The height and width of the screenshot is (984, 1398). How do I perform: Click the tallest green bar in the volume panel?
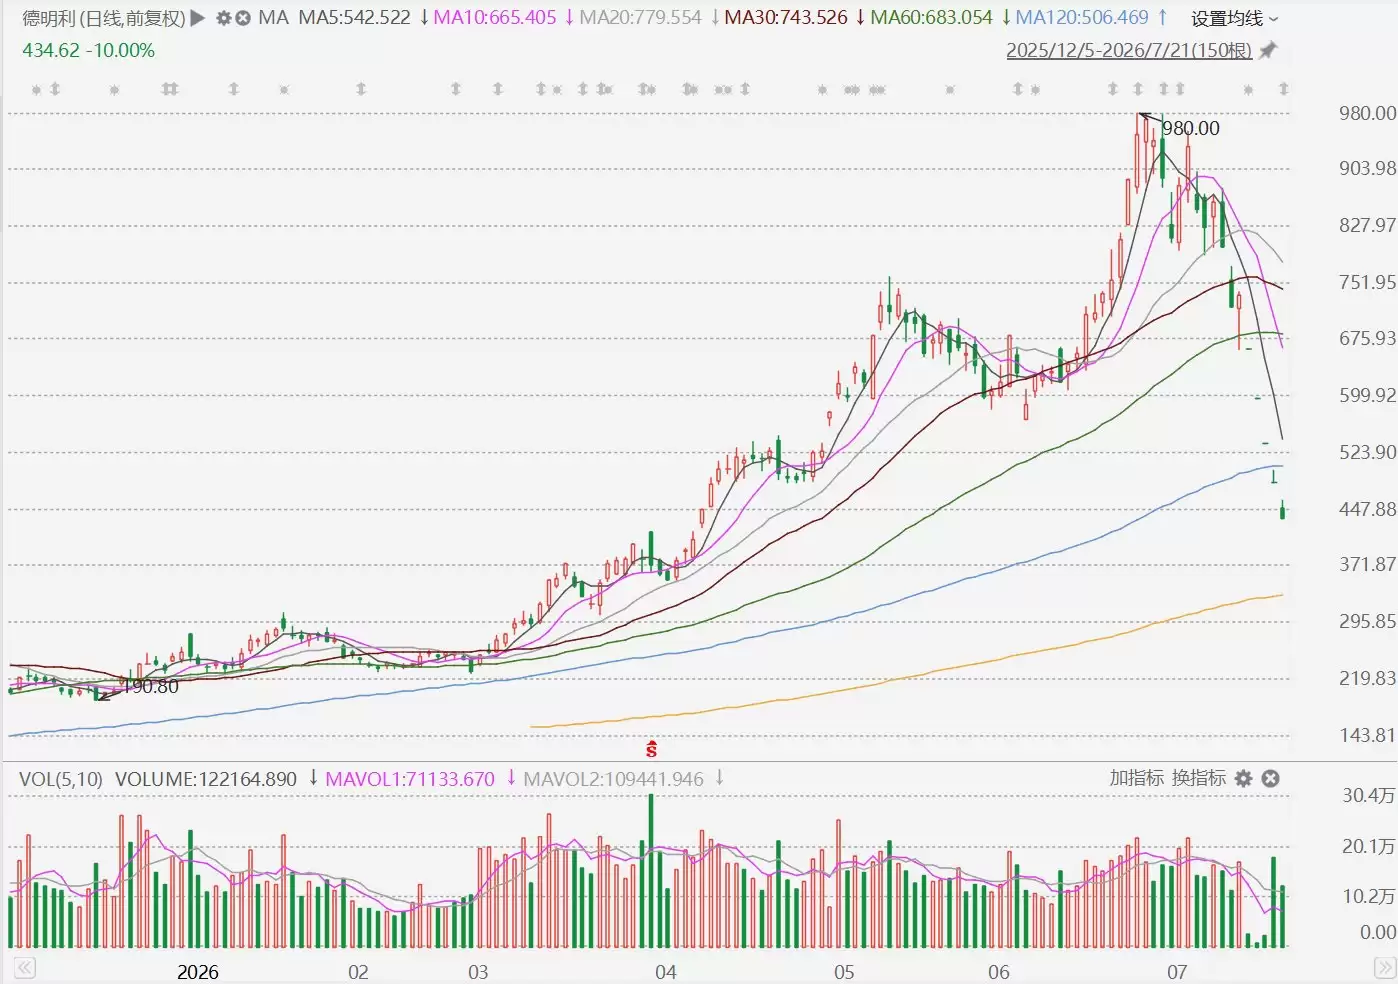(x=651, y=871)
